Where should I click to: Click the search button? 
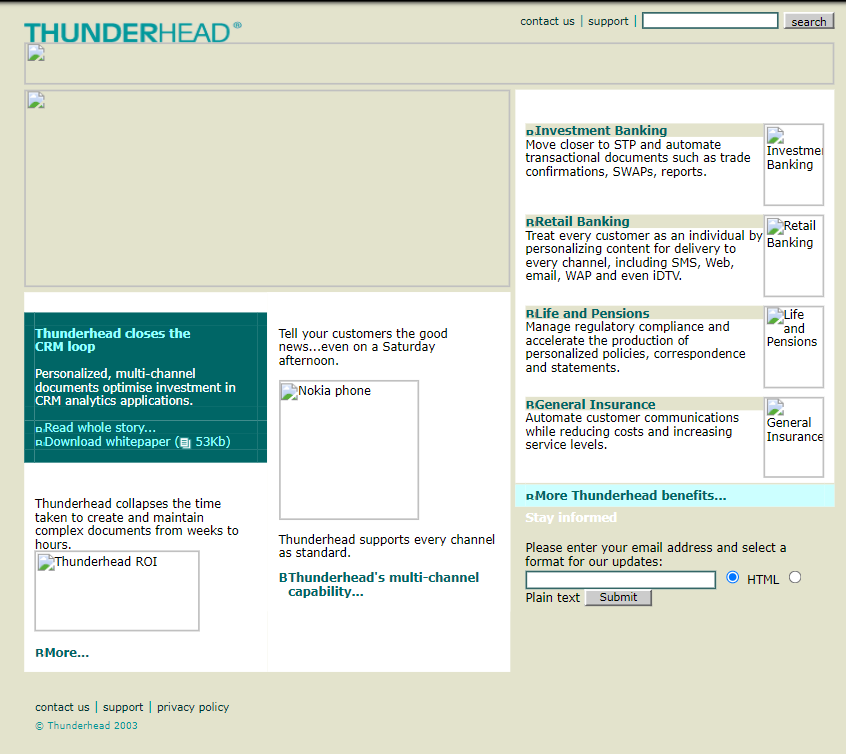(809, 21)
